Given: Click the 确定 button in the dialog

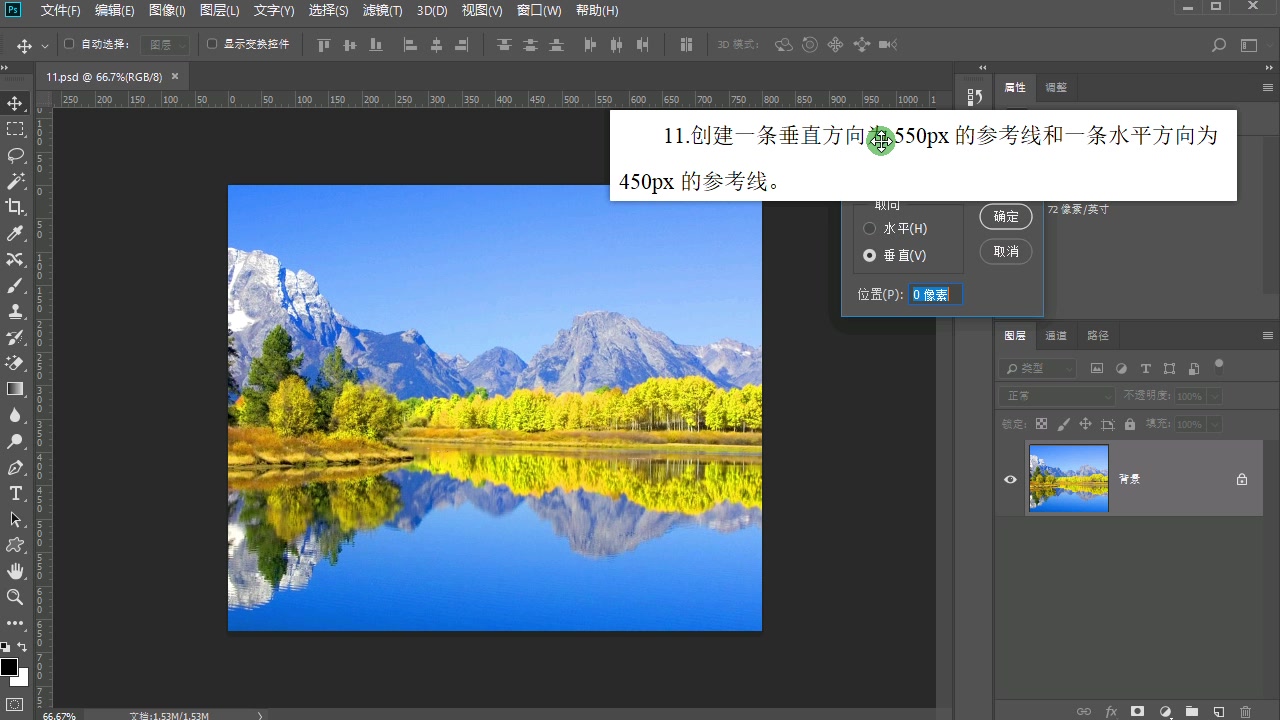Looking at the screenshot, I should [1006, 216].
